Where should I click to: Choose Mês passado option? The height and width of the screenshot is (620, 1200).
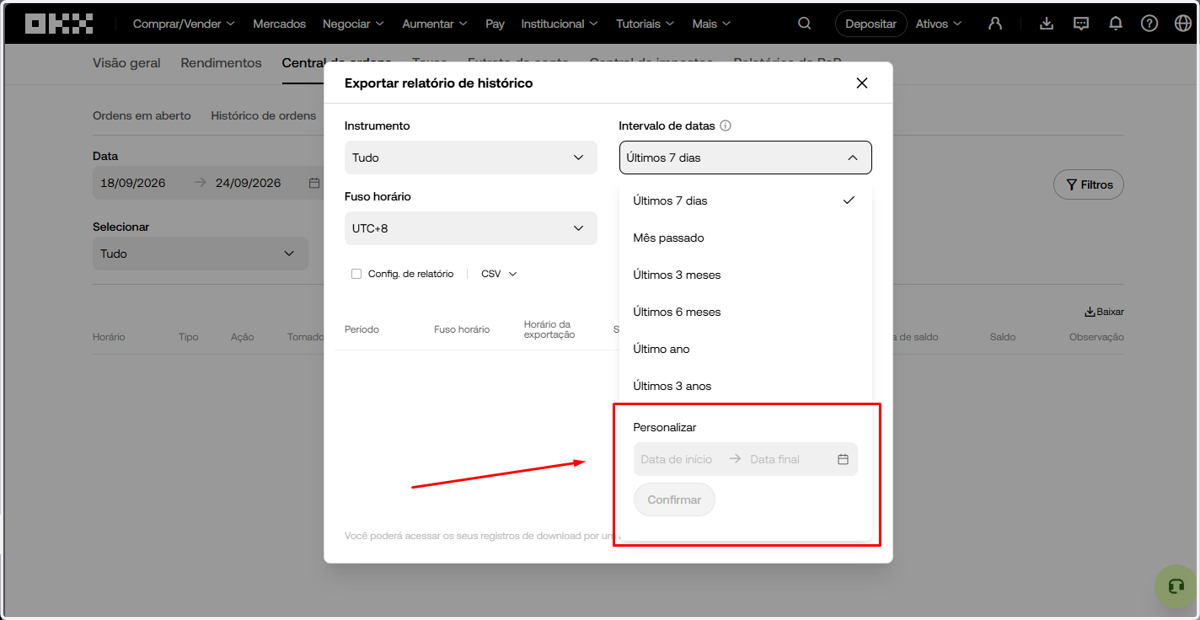point(745,238)
